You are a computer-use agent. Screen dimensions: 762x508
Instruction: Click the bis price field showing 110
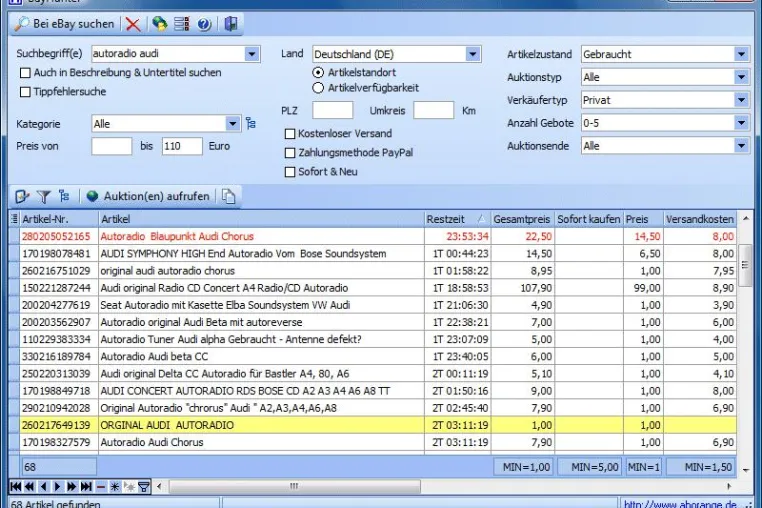[182, 146]
